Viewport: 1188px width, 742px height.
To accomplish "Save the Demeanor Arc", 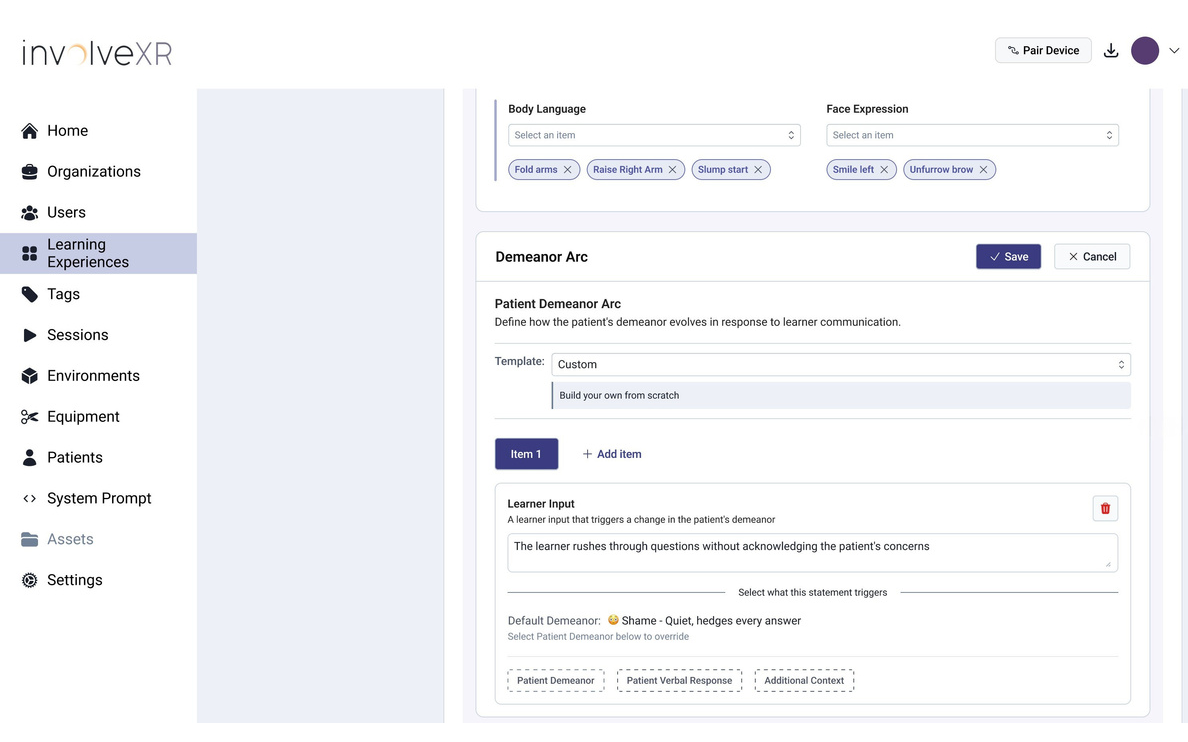I will click(x=1008, y=257).
